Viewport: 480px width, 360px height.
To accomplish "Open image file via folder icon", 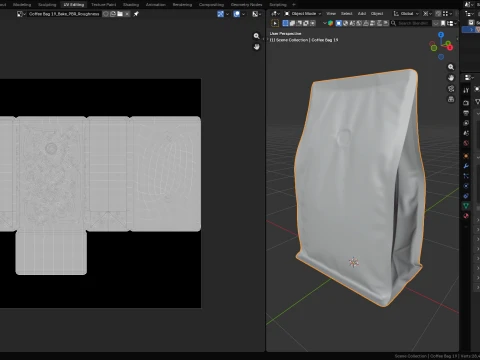I will [x=120, y=14].
